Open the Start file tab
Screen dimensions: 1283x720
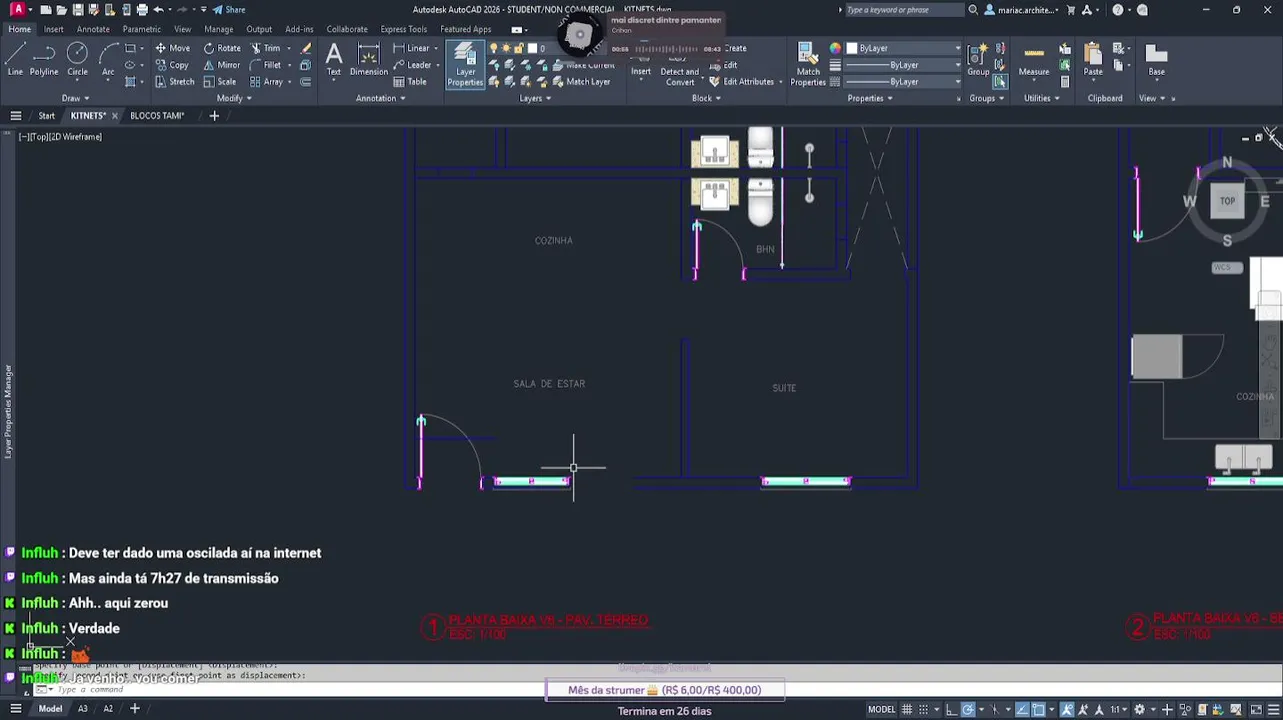click(x=46, y=116)
